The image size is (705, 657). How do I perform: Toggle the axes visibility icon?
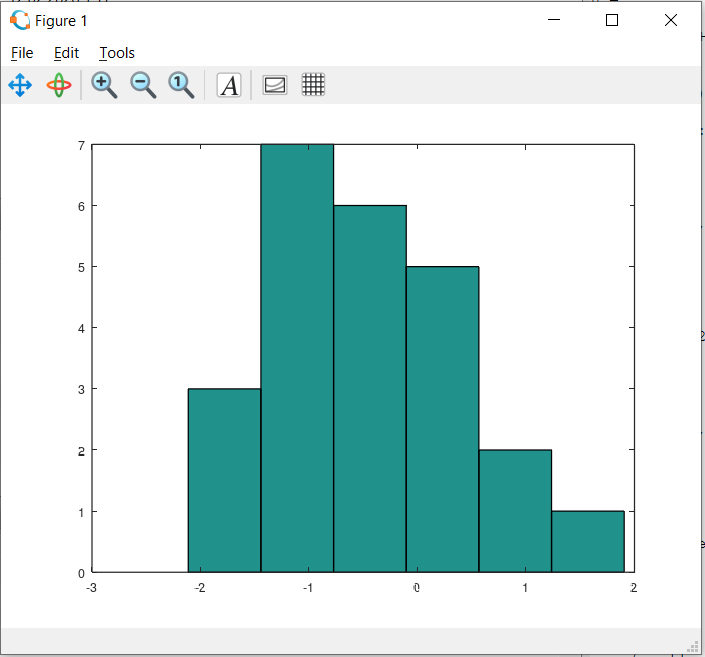click(x=274, y=85)
